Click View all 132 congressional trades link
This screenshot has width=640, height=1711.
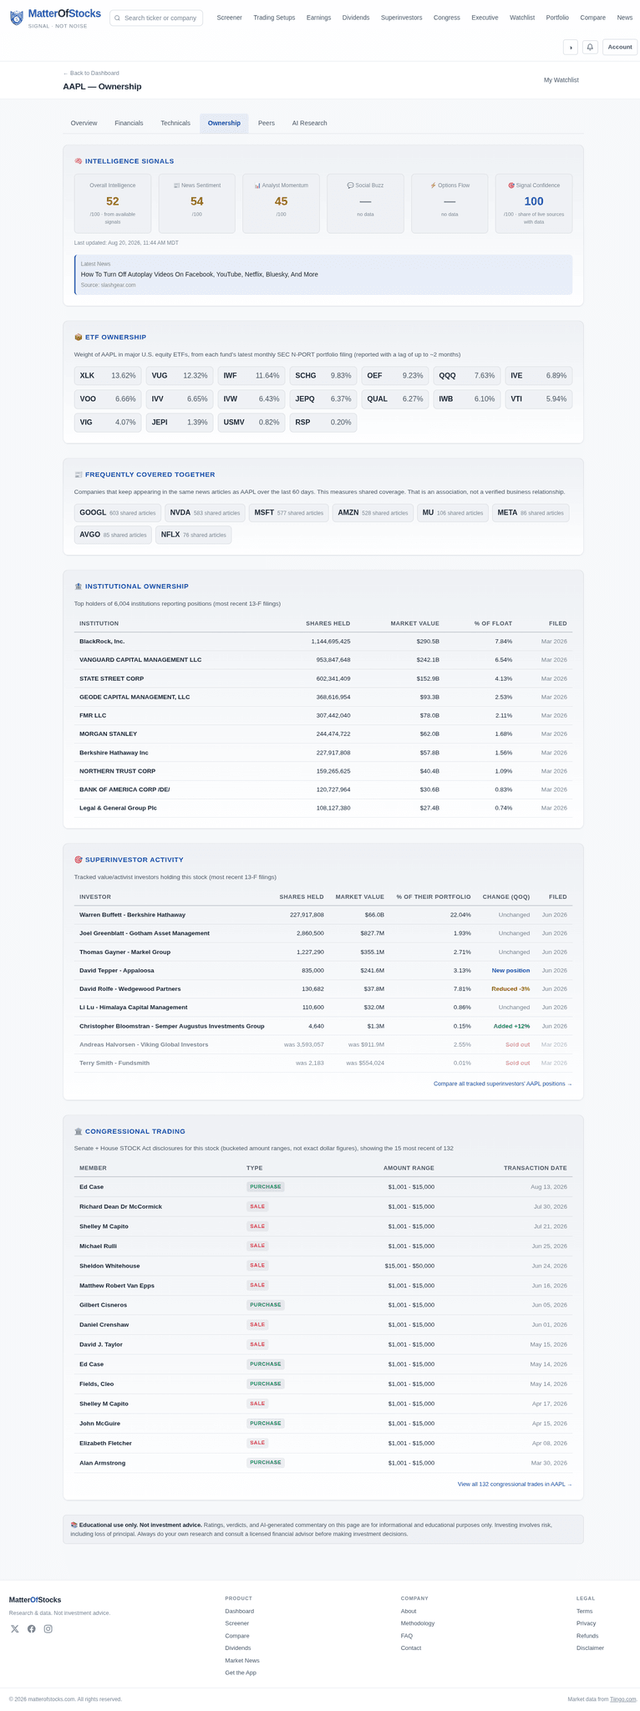point(515,1484)
